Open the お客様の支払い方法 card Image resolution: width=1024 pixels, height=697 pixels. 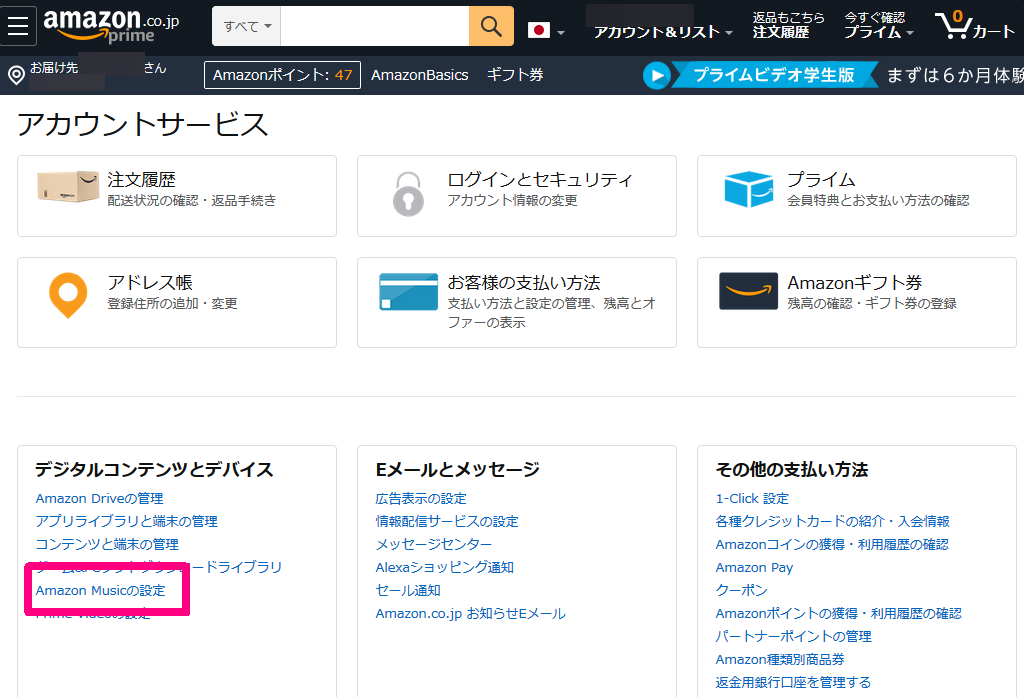tap(517, 302)
